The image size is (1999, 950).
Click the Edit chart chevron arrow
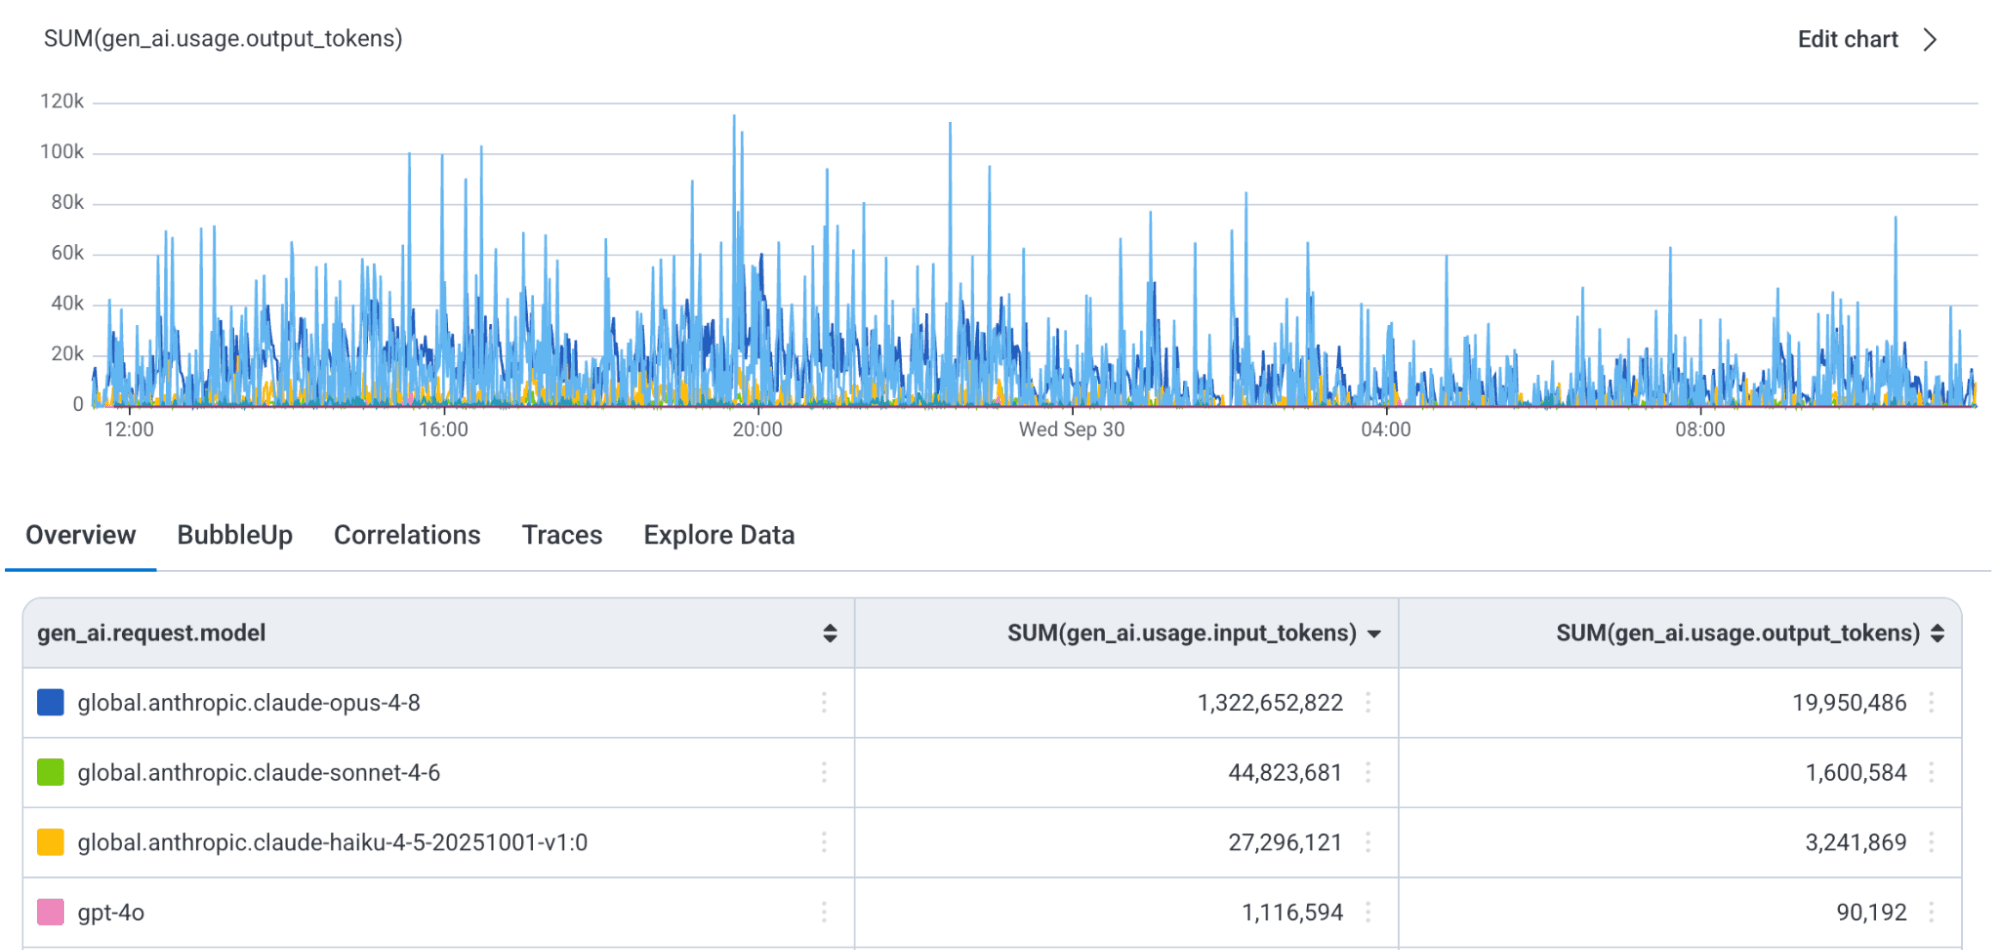click(1930, 39)
